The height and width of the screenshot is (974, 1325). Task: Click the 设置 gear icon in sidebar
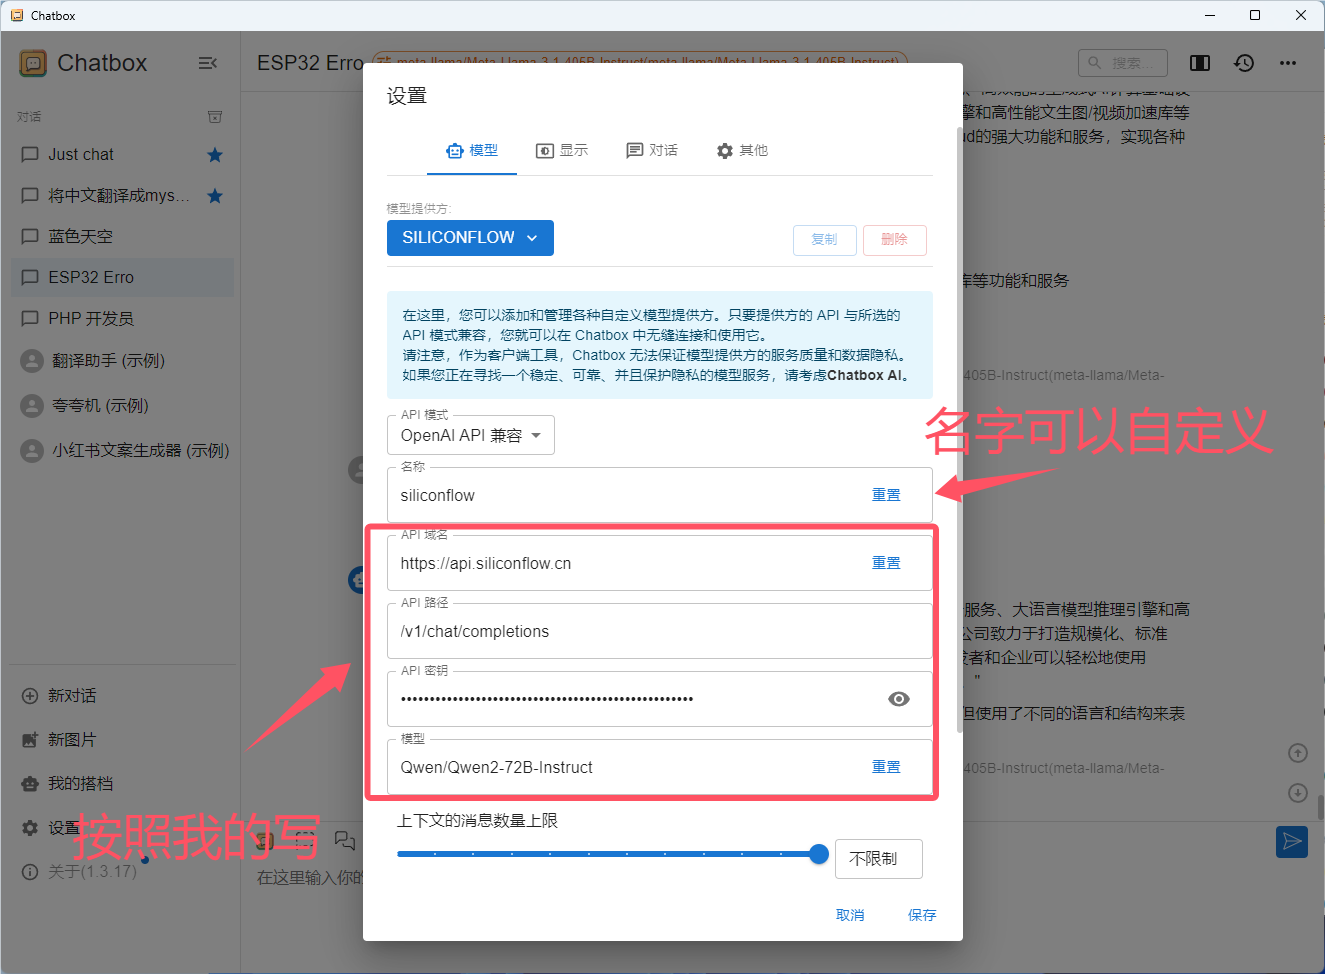[30, 828]
